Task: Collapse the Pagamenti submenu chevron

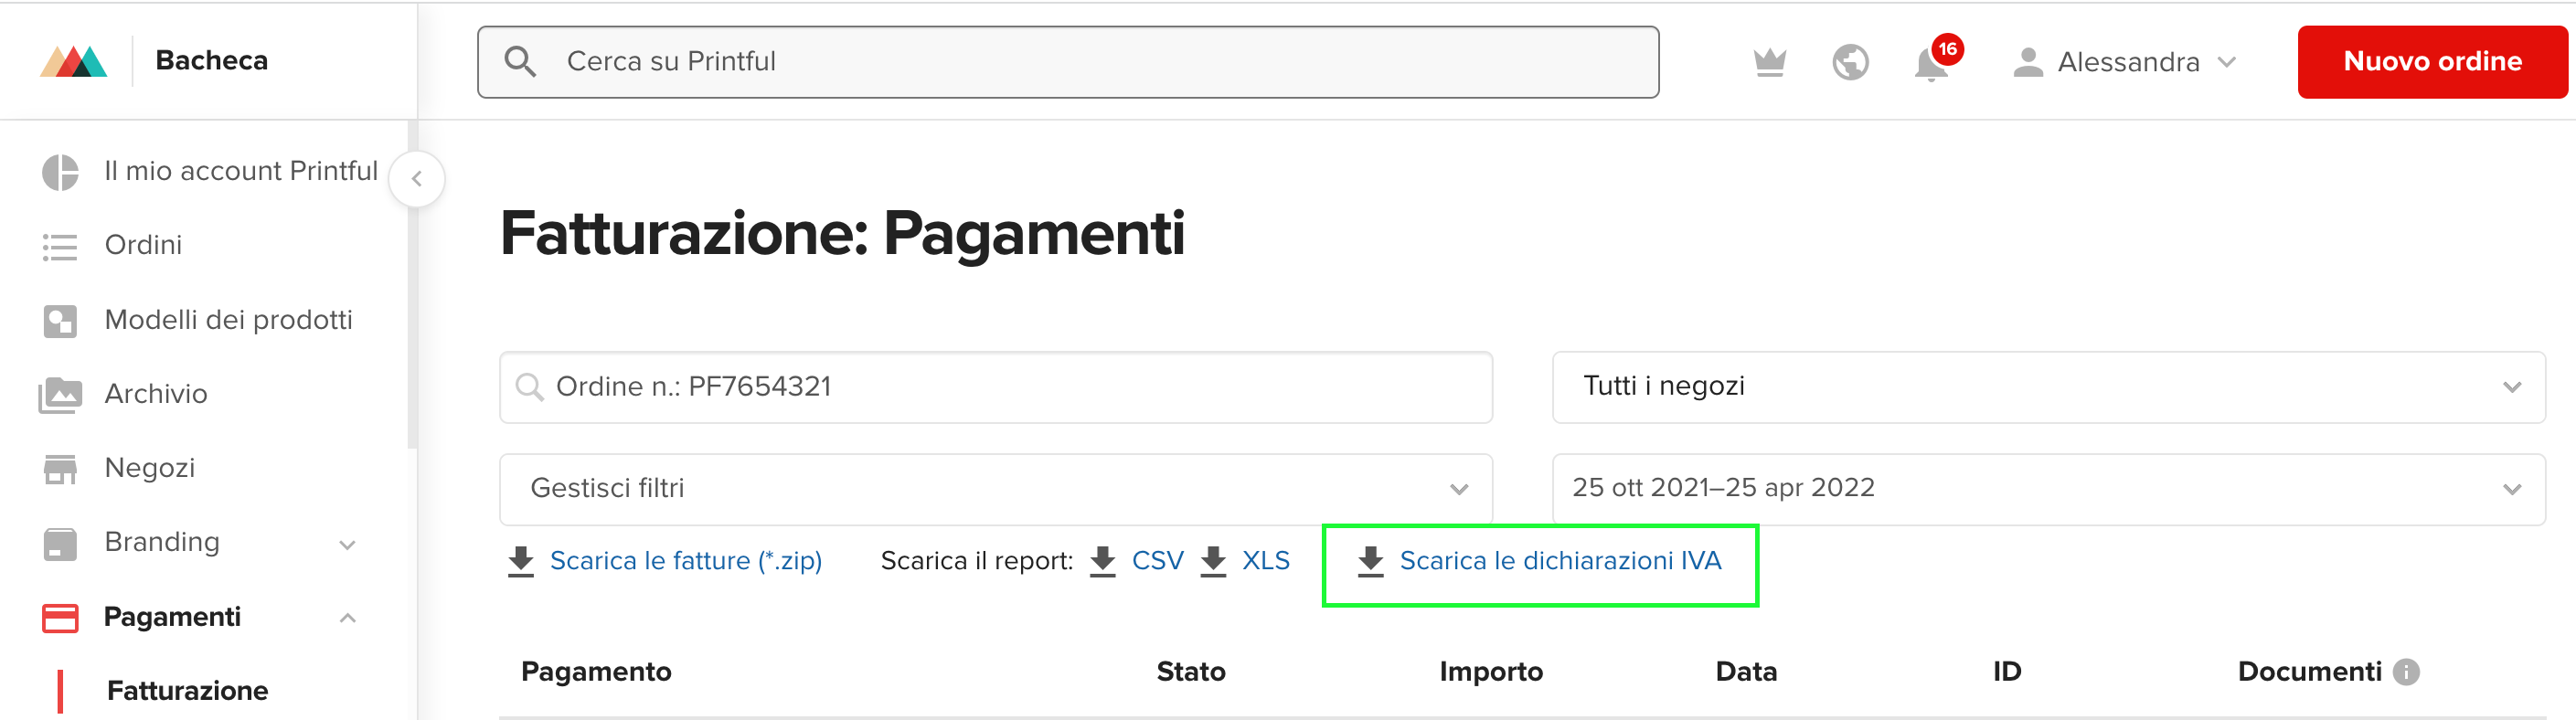Action: [x=347, y=618]
